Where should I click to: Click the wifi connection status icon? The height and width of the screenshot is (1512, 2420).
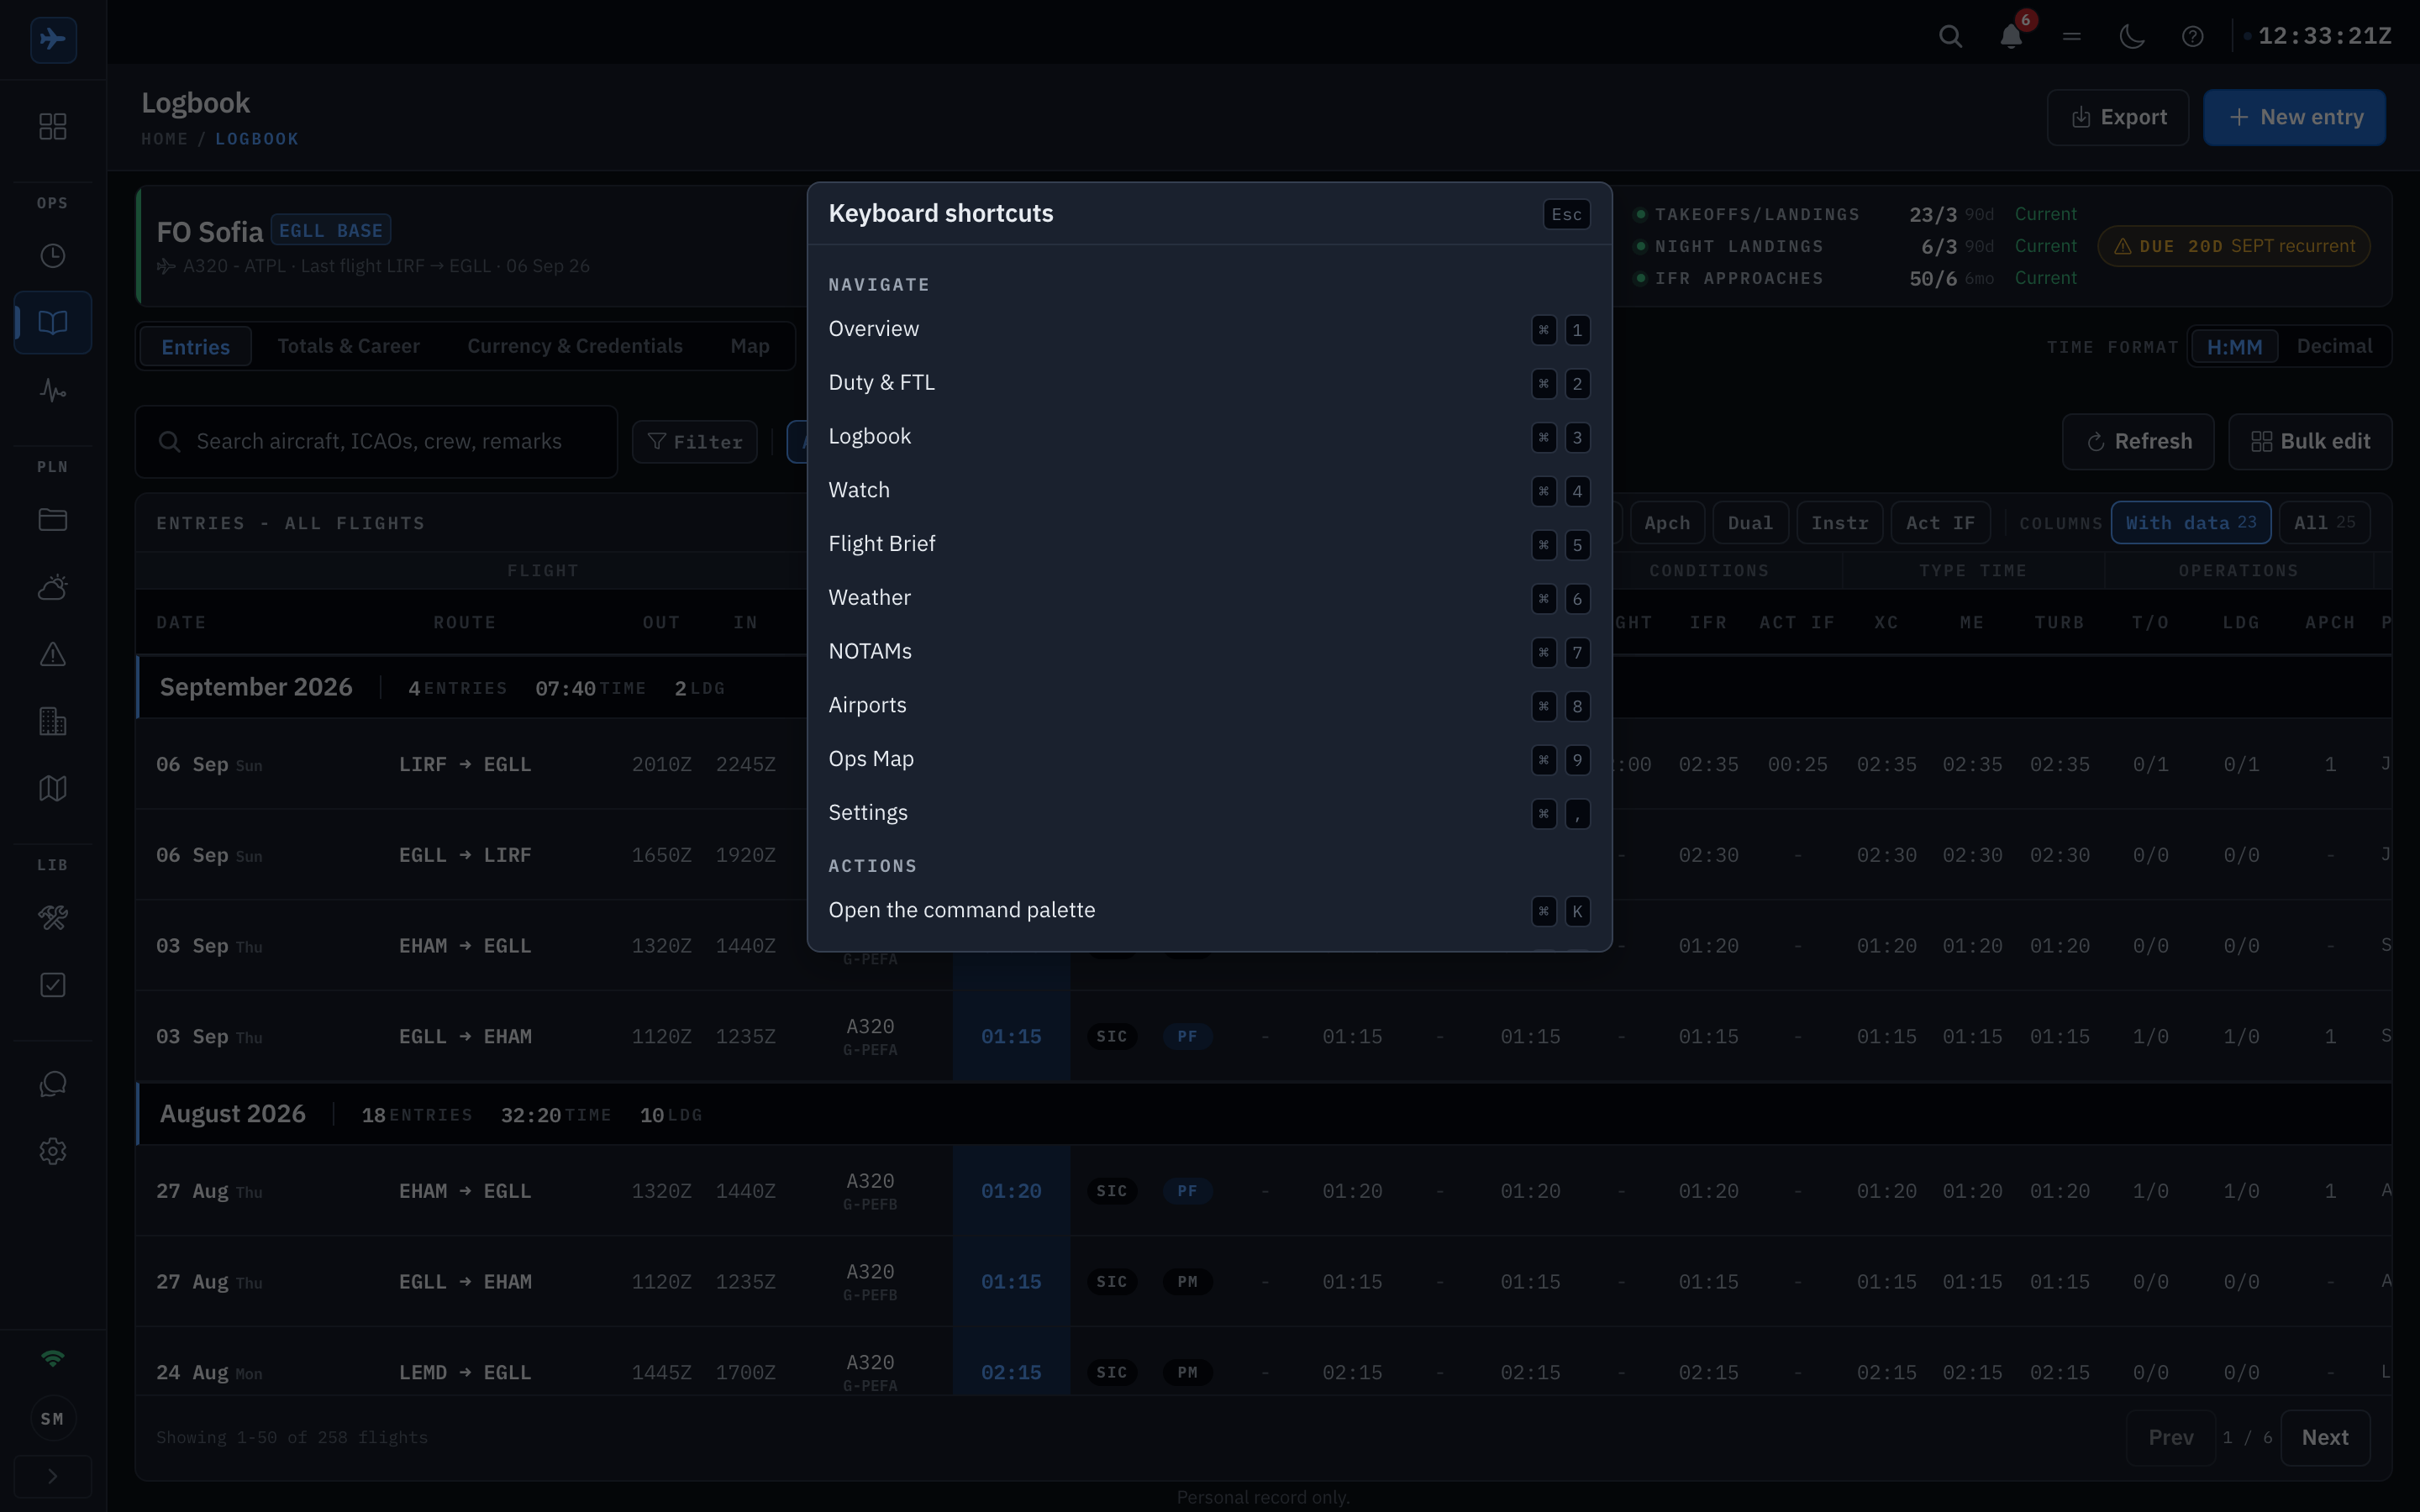[x=53, y=1358]
